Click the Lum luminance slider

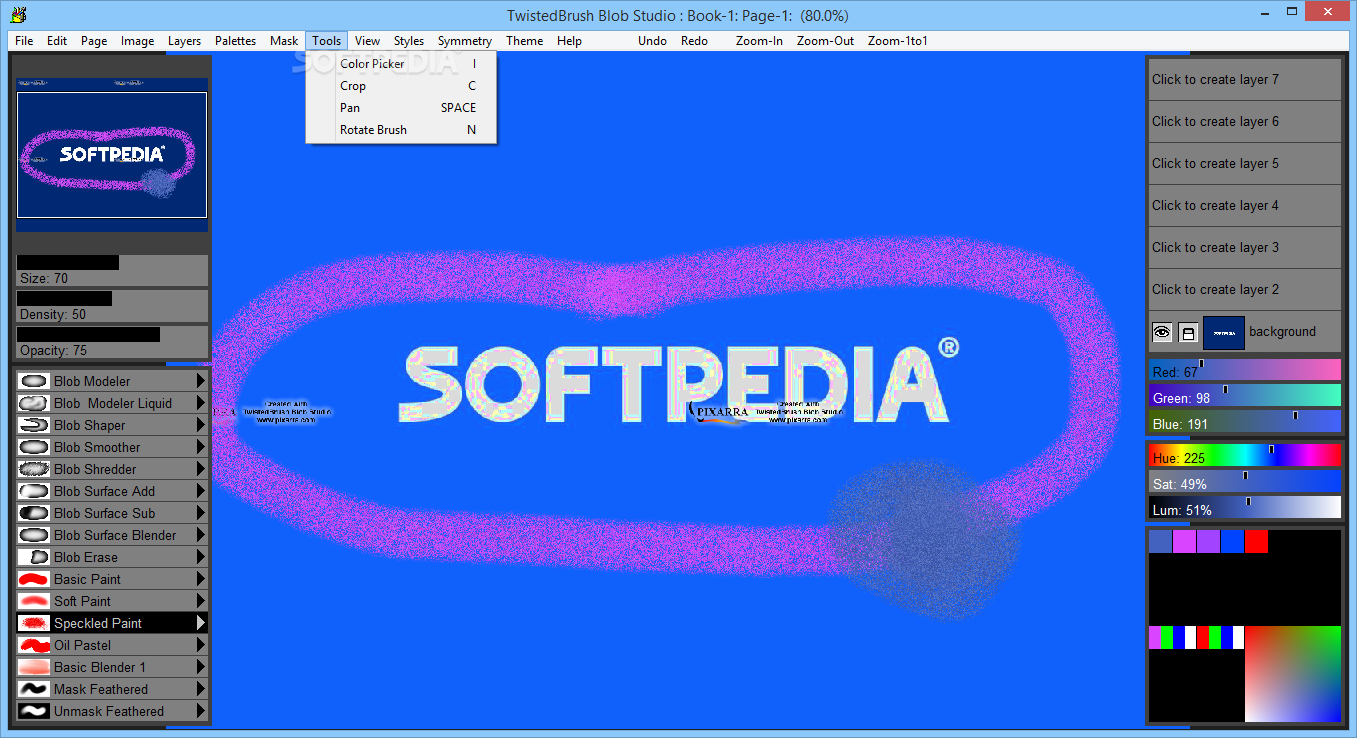pos(1245,508)
